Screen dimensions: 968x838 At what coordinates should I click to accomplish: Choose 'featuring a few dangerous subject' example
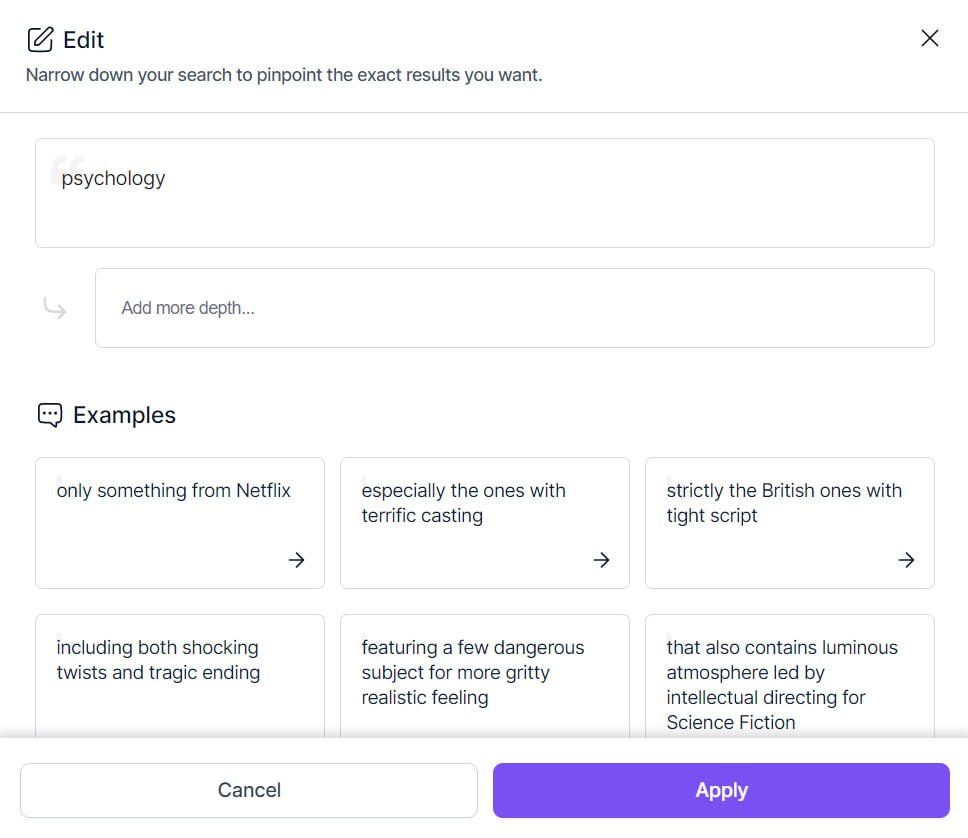tap(473, 672)
